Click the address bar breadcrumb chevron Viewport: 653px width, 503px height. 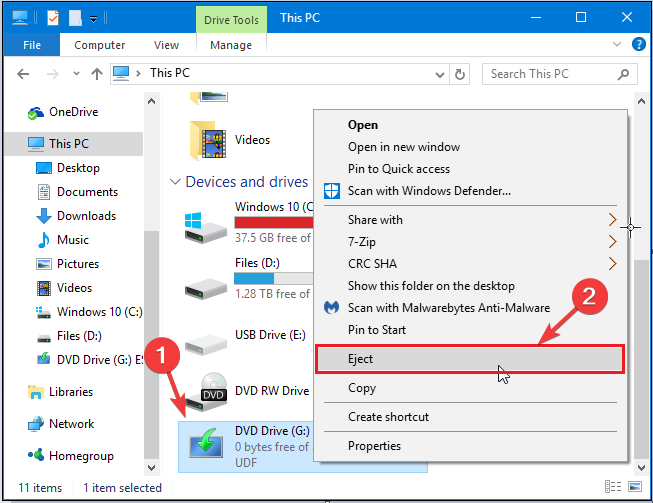coord(139,74)
